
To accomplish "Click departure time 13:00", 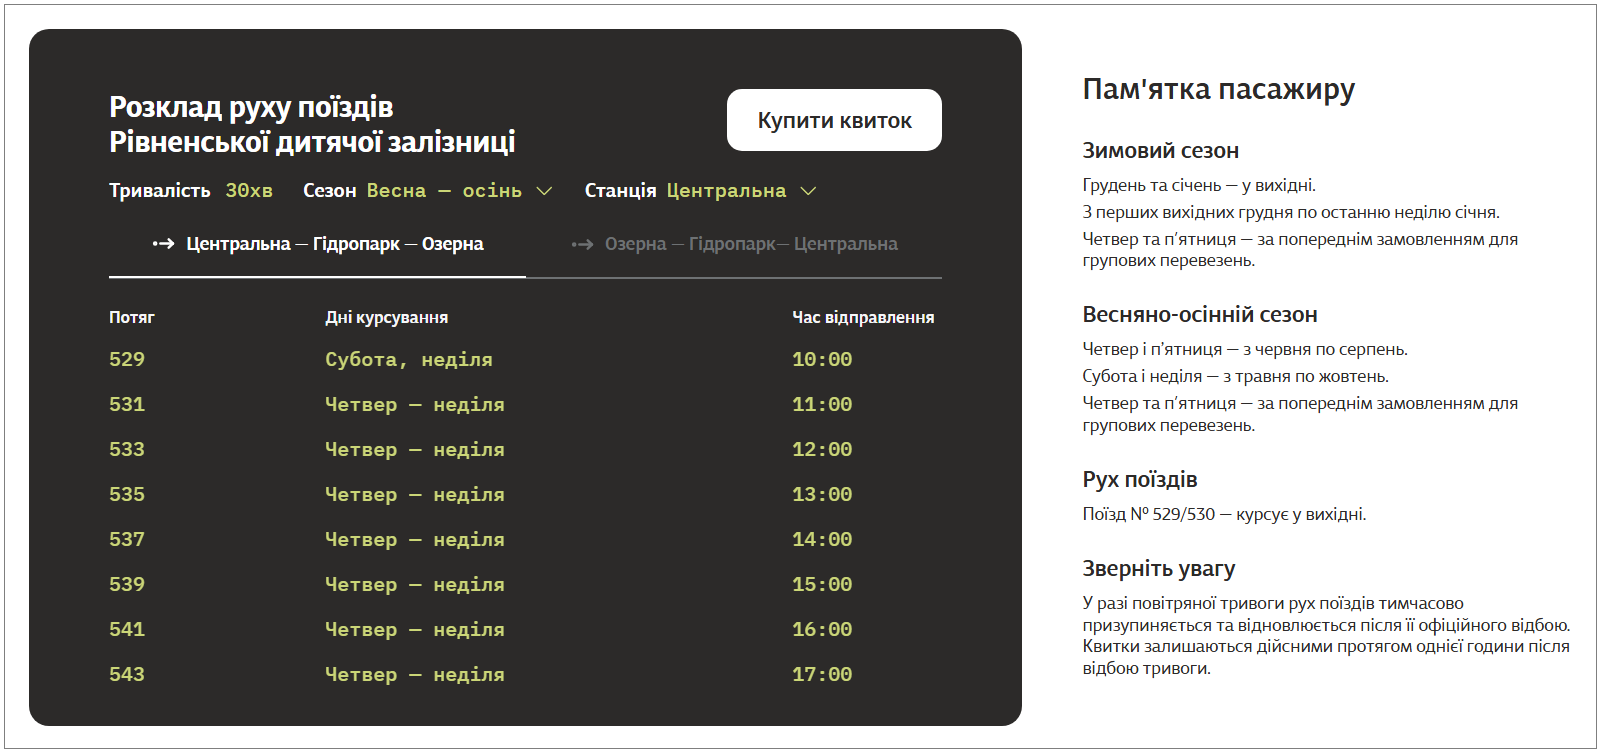I will pos(822,495).
